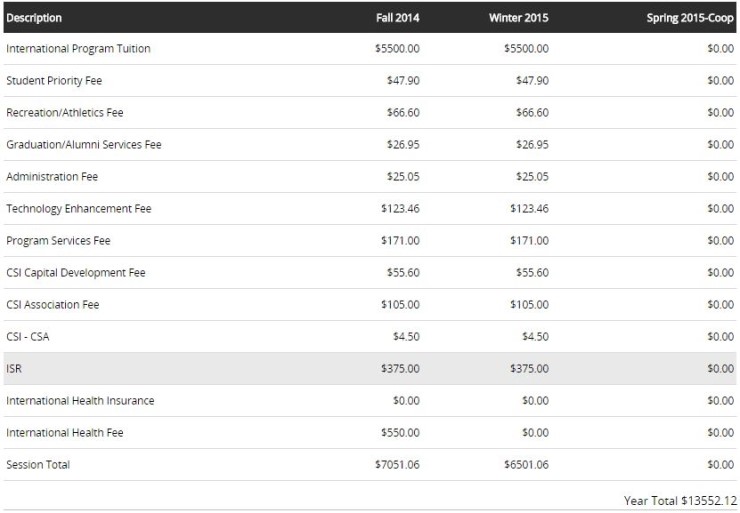Click Fall 2014 ISR value $375.00

coord(400,369)
